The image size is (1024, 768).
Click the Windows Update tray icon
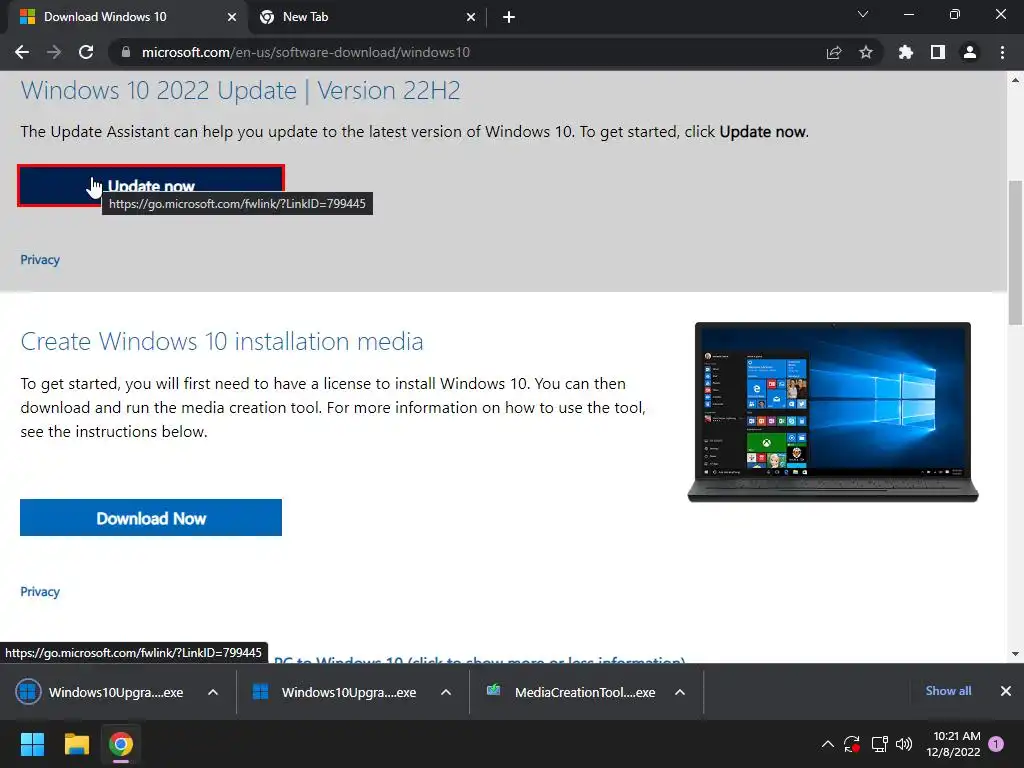[x=852, y=744]
